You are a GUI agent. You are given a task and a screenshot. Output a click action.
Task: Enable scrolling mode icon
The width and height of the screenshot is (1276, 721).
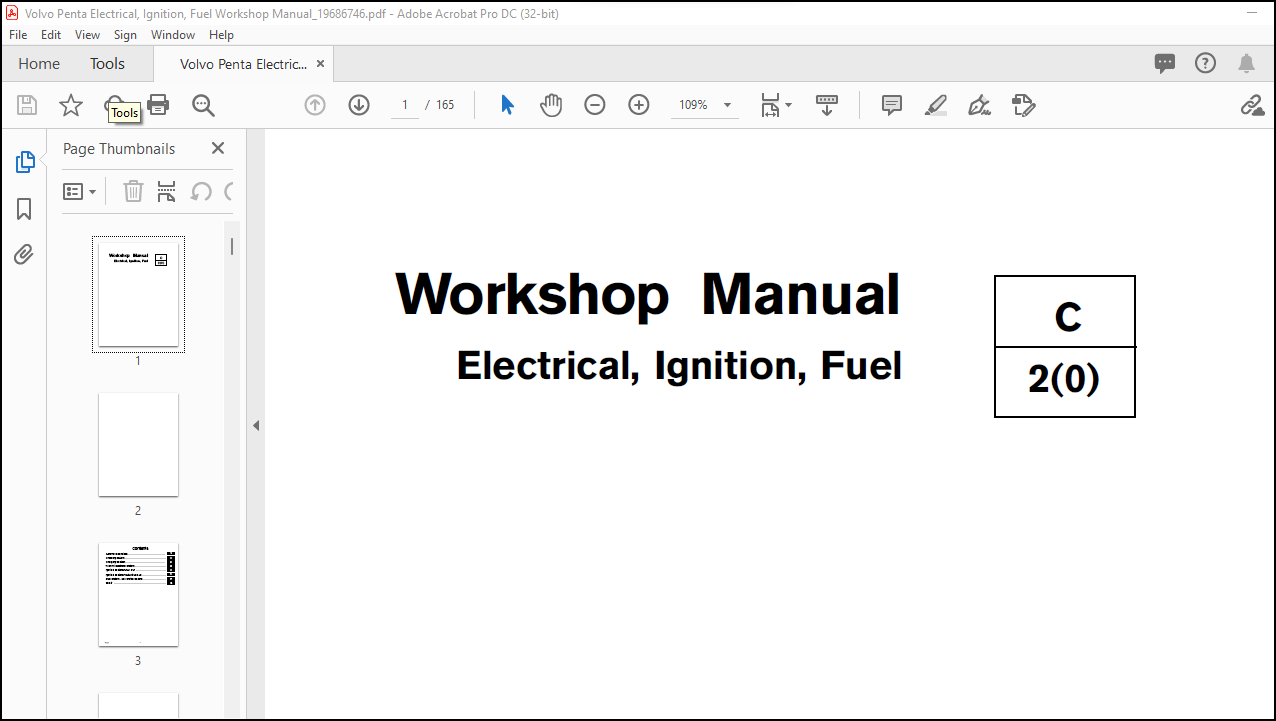click(827, 105)
